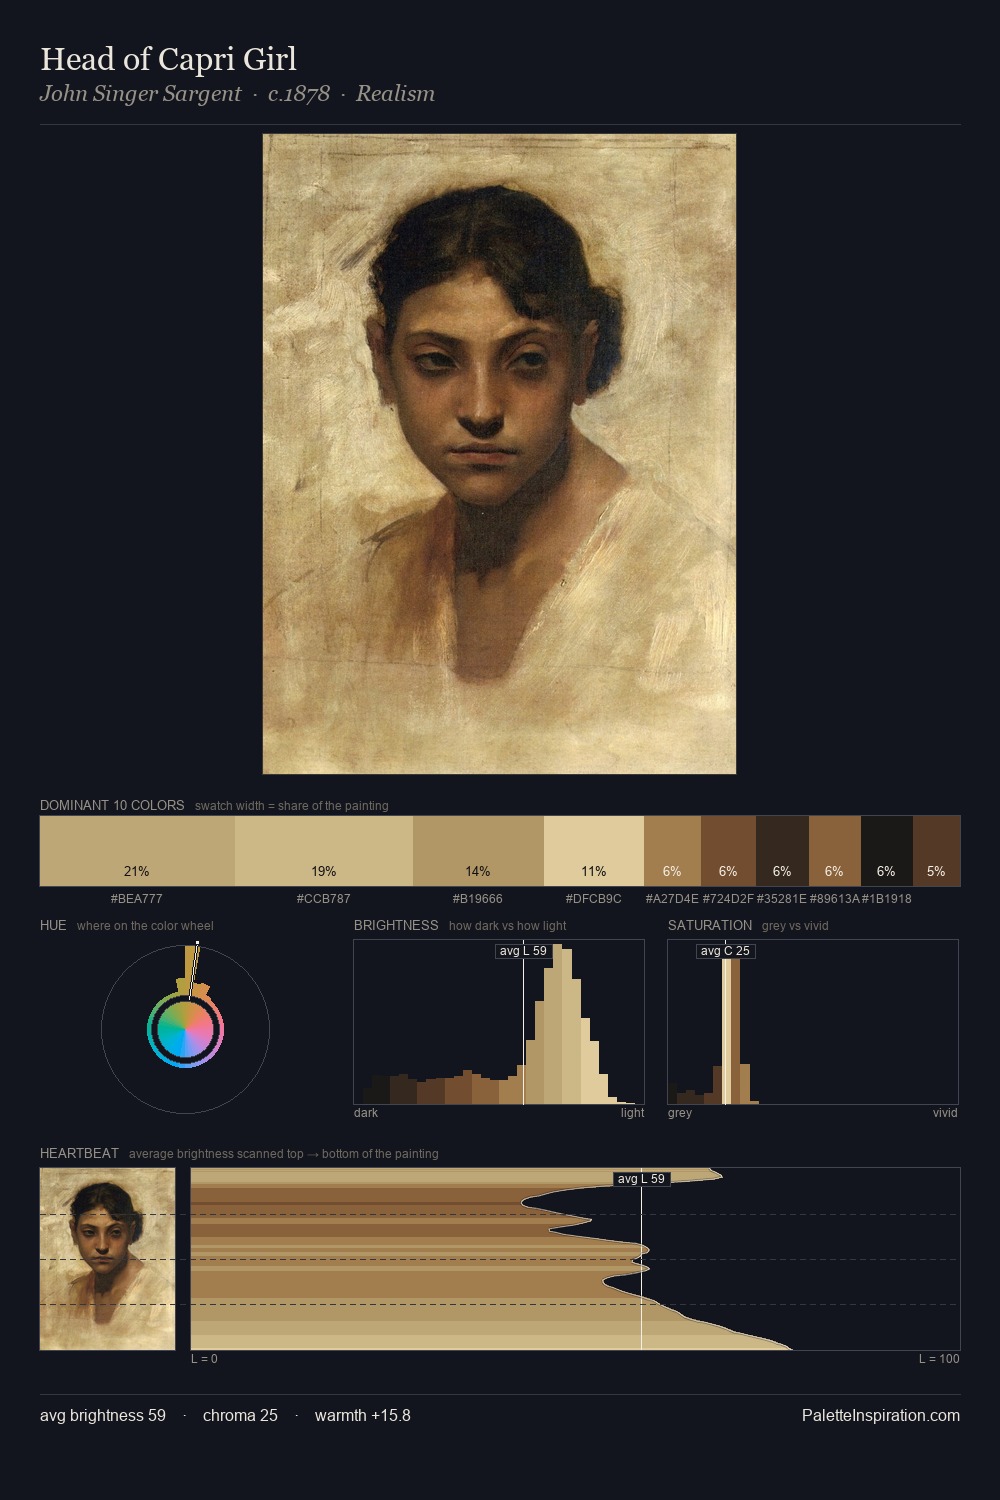Select the #A27D4E tan swatch
The image size is (1000, 1500).
click(x=672, y=851)
